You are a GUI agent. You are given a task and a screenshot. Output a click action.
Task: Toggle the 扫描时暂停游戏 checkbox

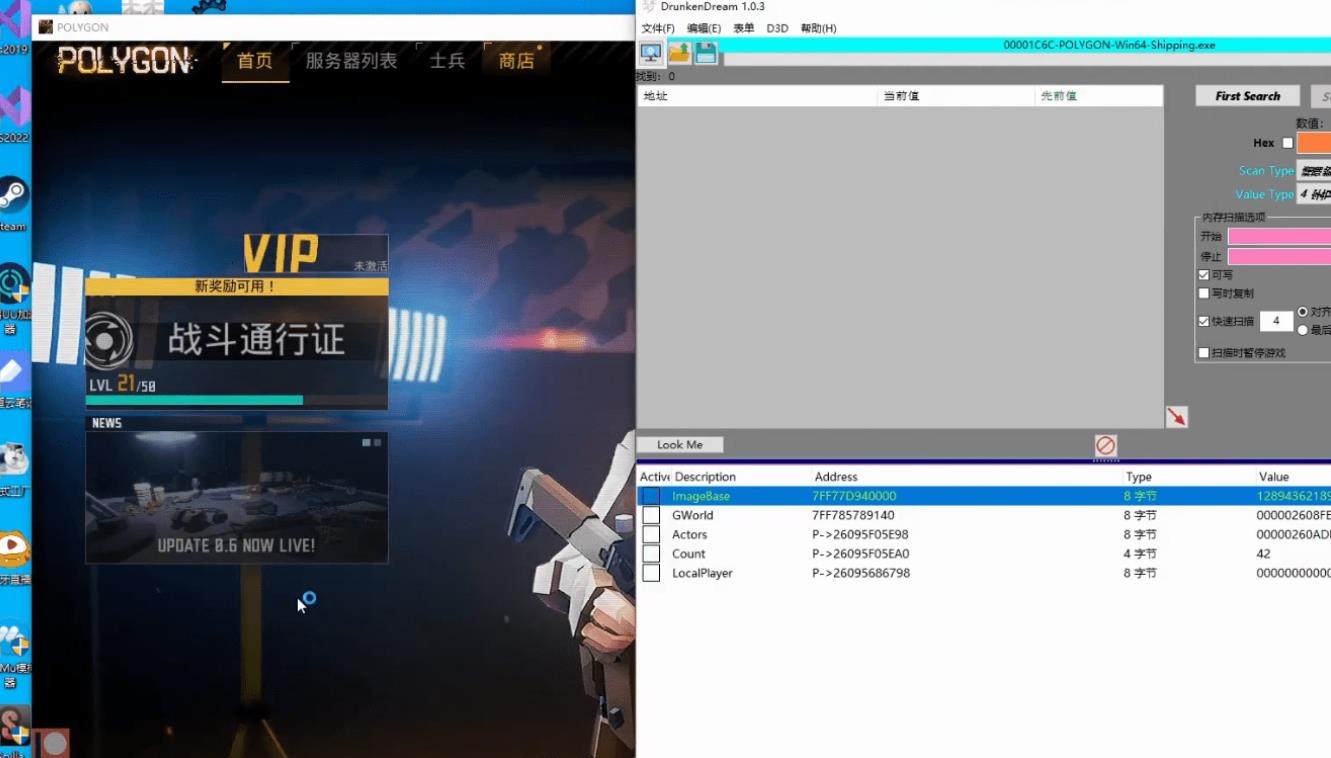[x=1204, y=353]
